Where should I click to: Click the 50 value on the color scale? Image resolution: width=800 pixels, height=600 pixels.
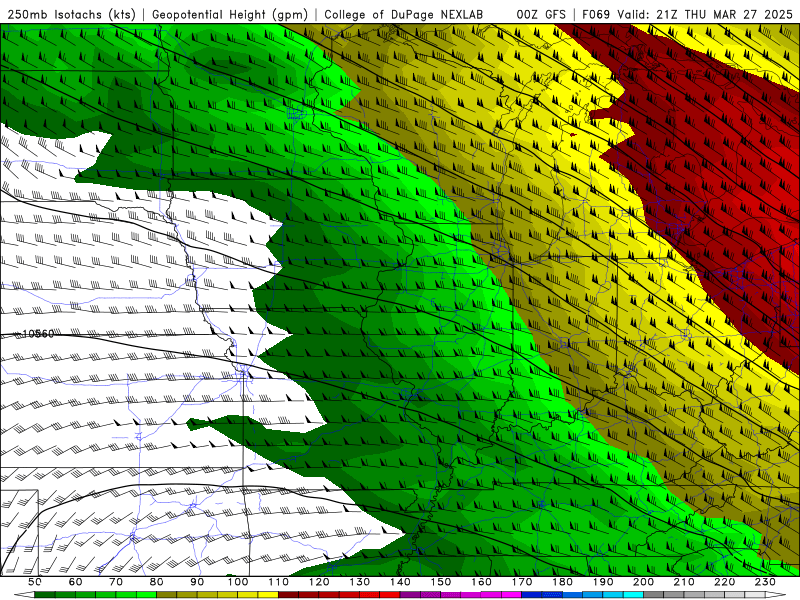[35, 582]
